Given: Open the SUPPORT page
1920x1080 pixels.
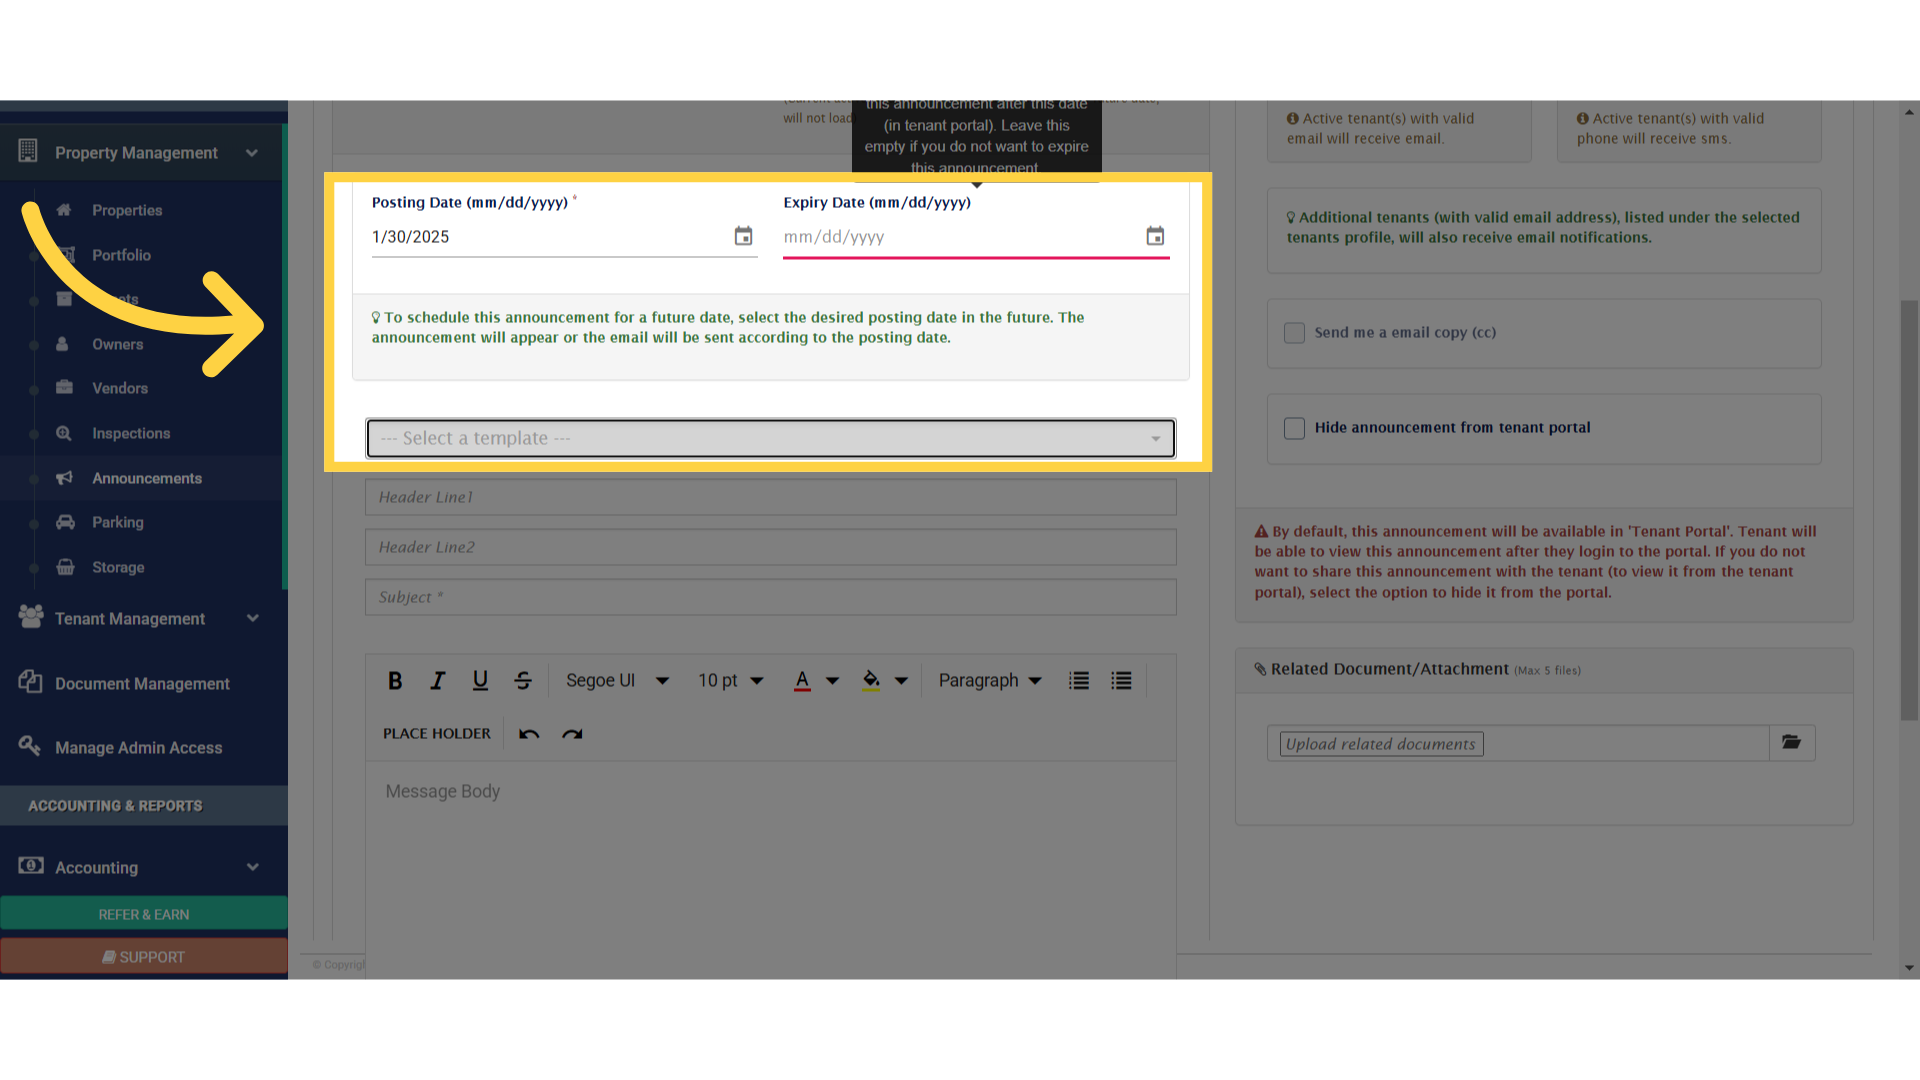Looking at the screenshot, I should click(x=143, y=956).
